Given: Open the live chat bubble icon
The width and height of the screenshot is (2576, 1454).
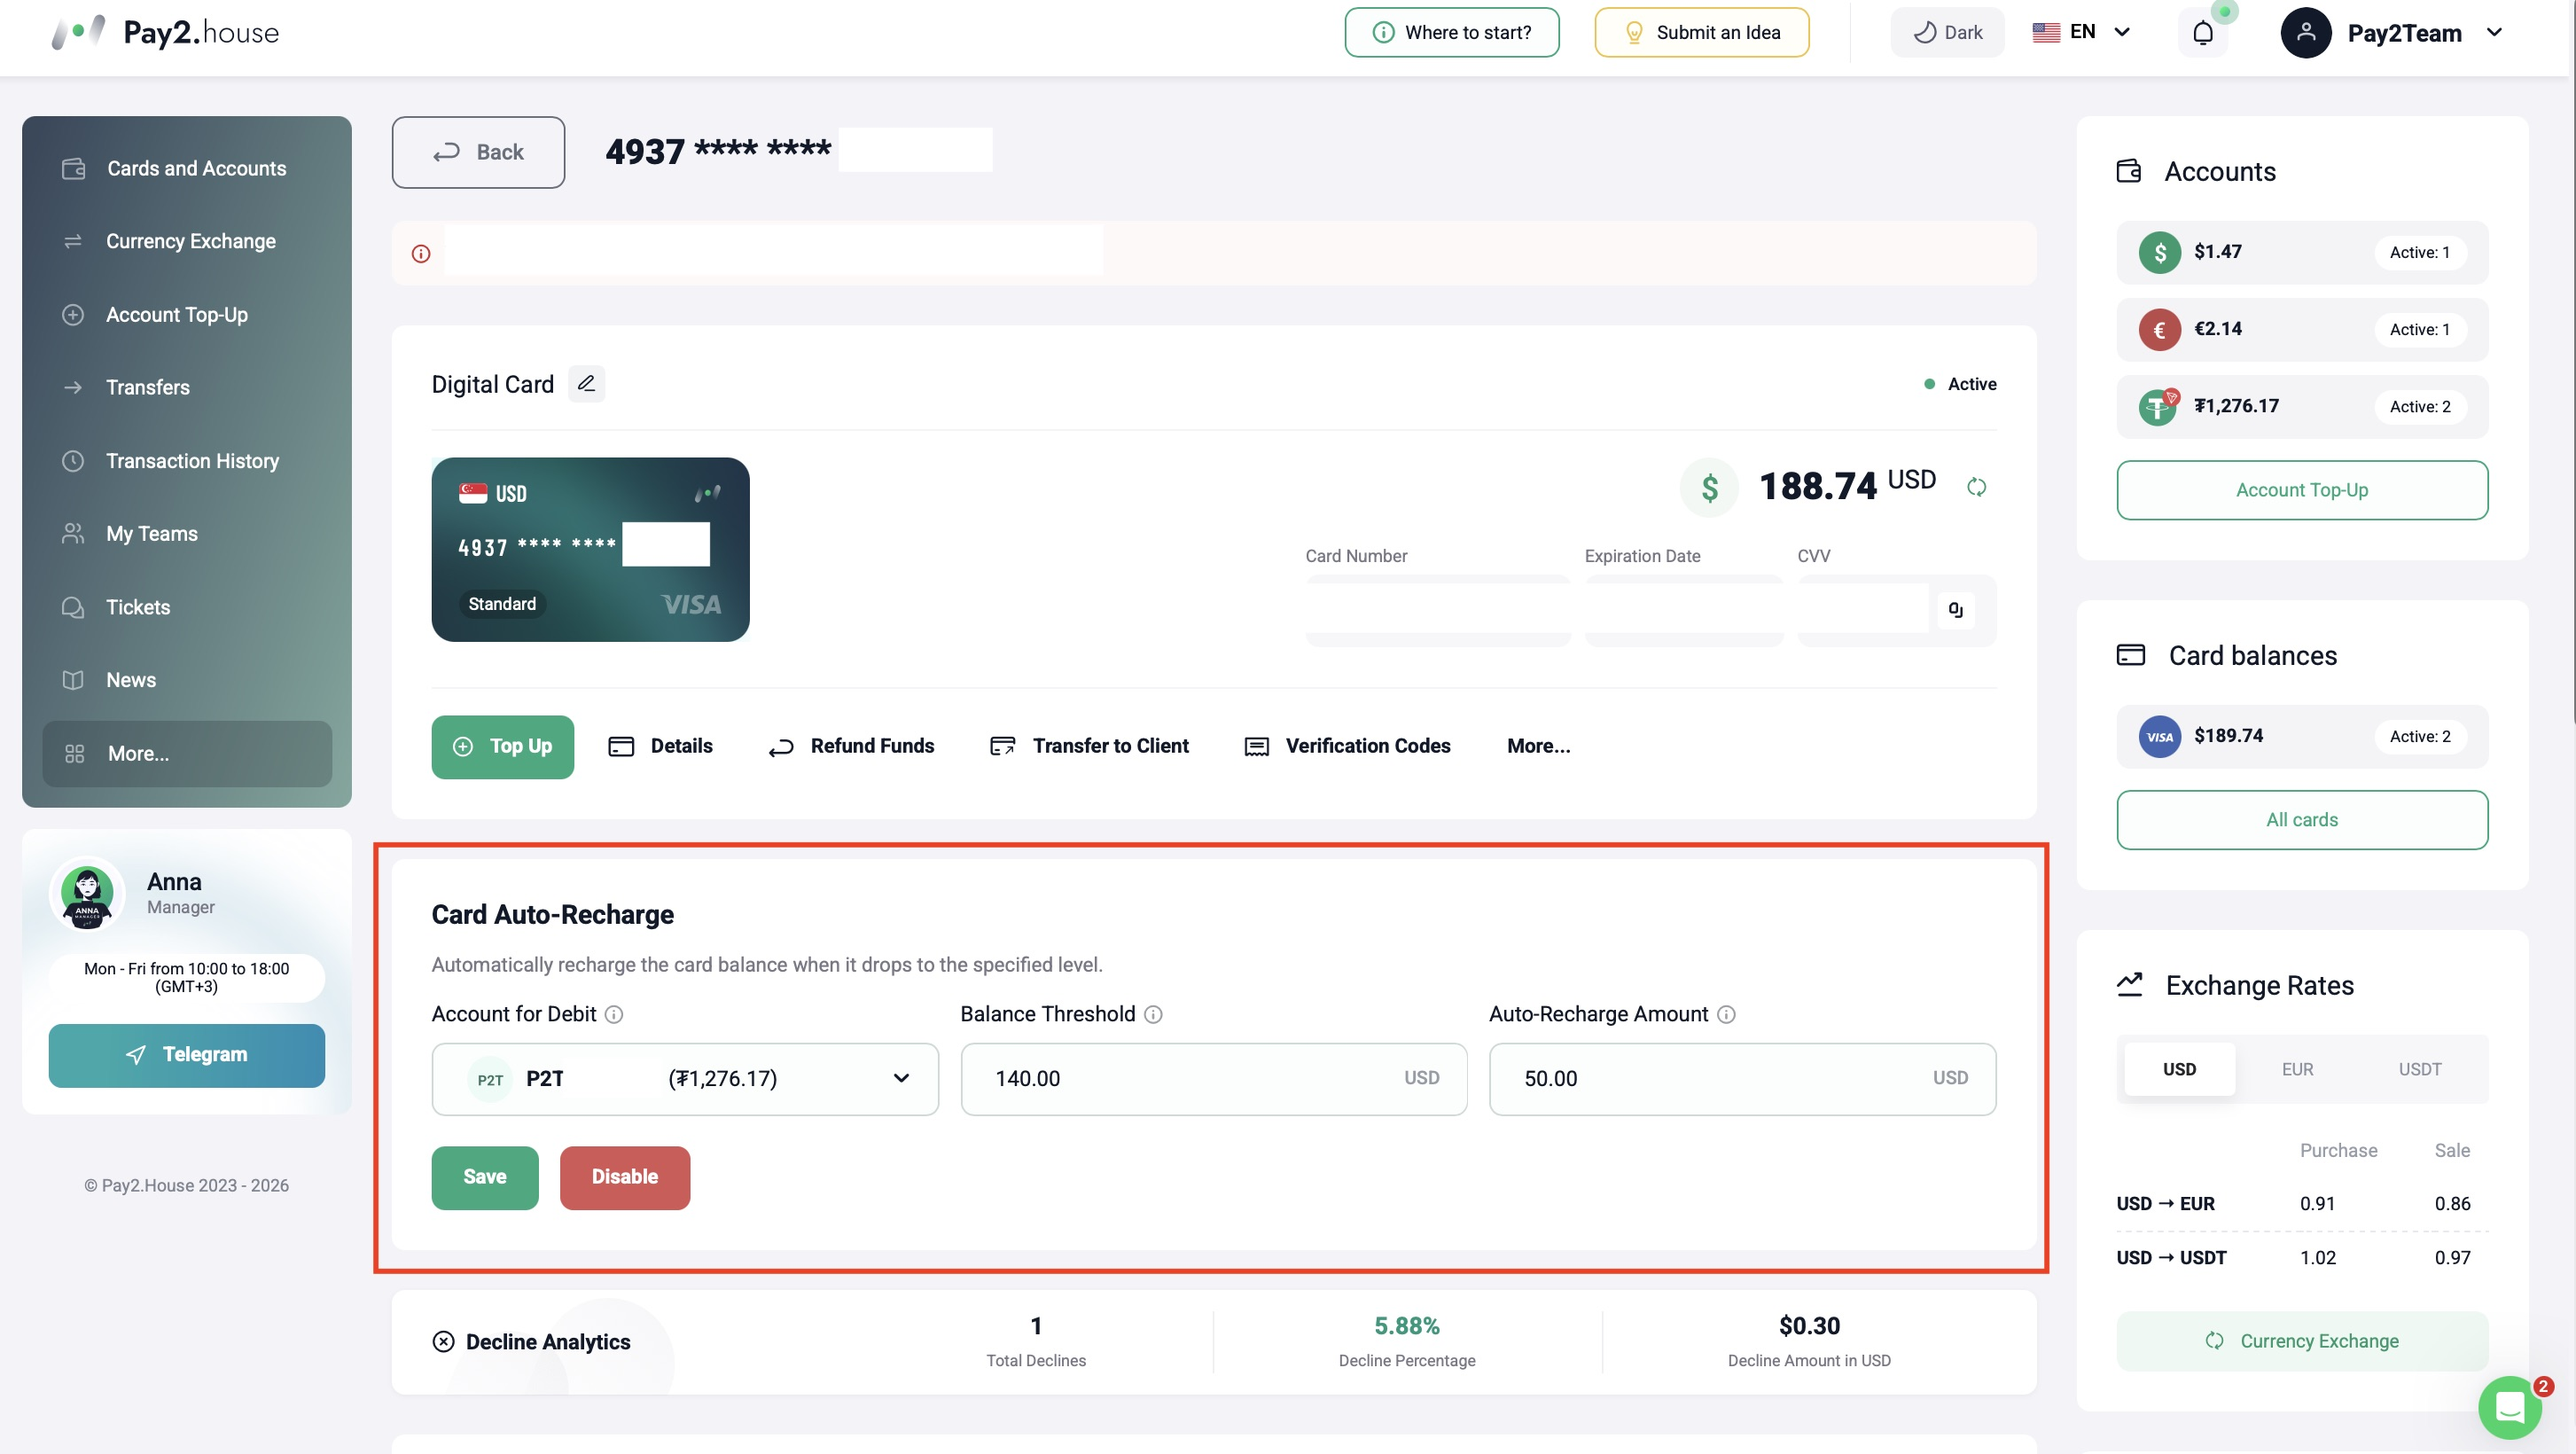Looking at the screenshot, I should tap(2510, 1407).
